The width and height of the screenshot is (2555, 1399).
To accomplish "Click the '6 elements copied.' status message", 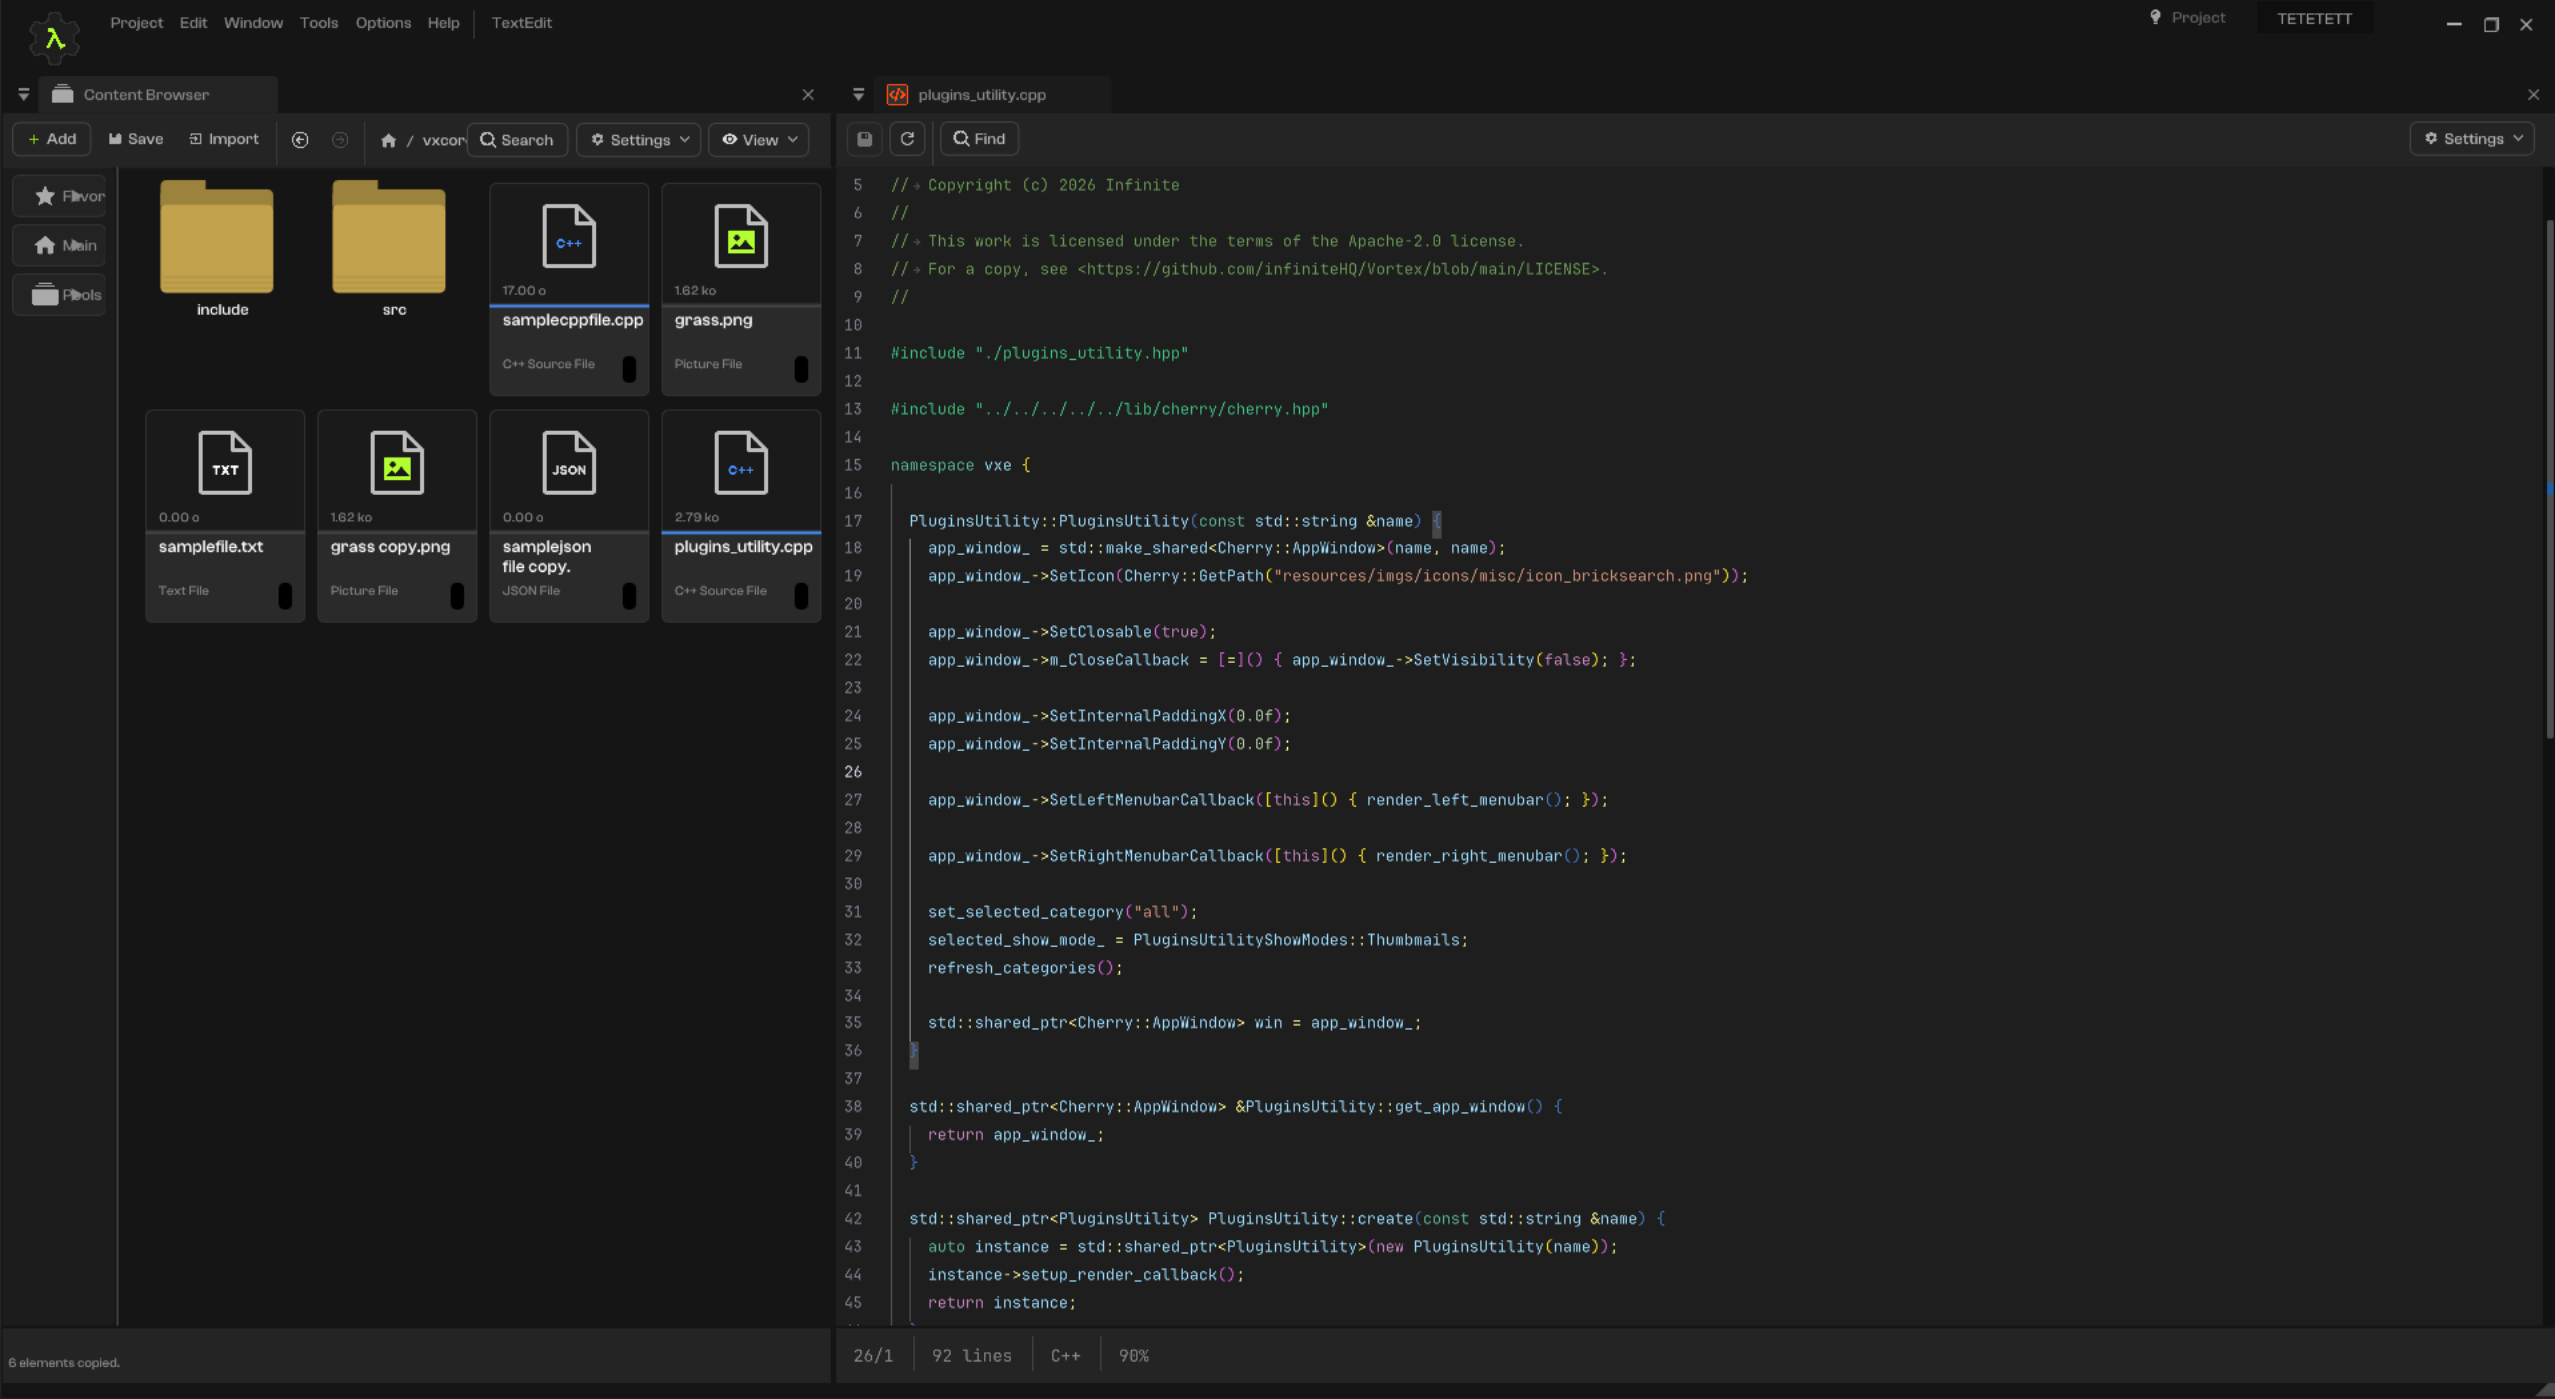I will [x=64, y=1362].
